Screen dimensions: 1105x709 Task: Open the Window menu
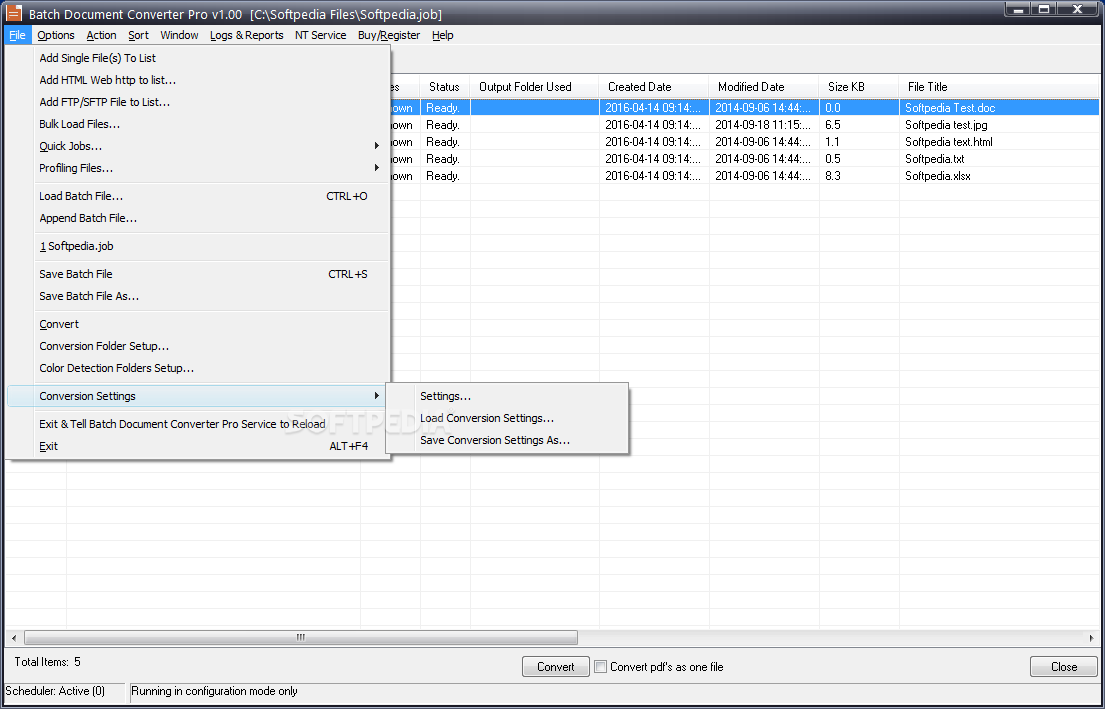pos(179,35)
